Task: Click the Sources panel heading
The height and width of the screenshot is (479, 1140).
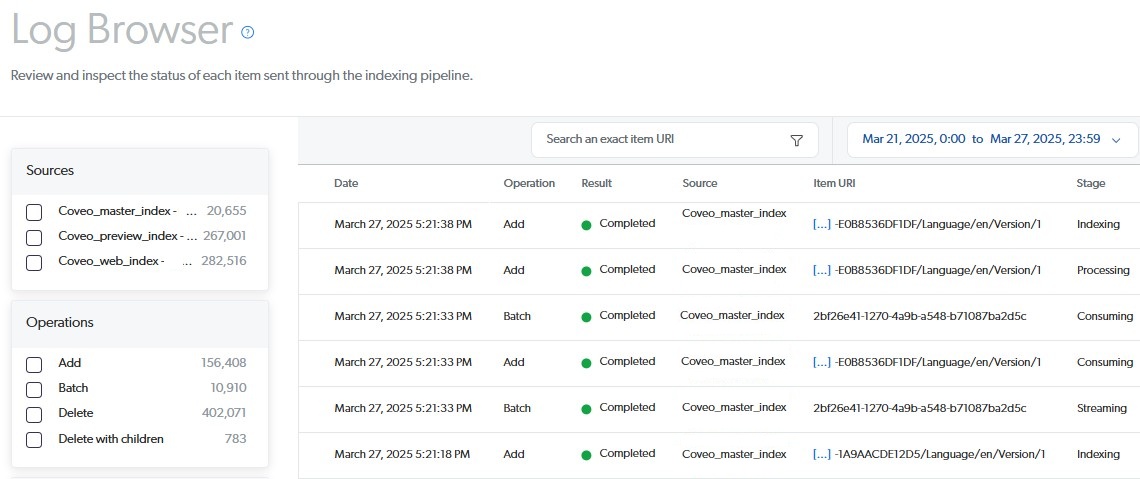Action: click(x=50, y=171)
